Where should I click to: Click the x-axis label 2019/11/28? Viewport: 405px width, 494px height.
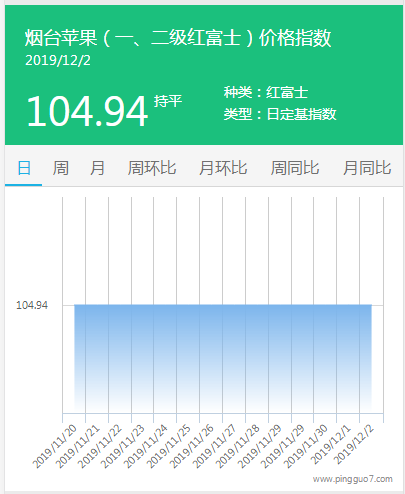point(237,446)
